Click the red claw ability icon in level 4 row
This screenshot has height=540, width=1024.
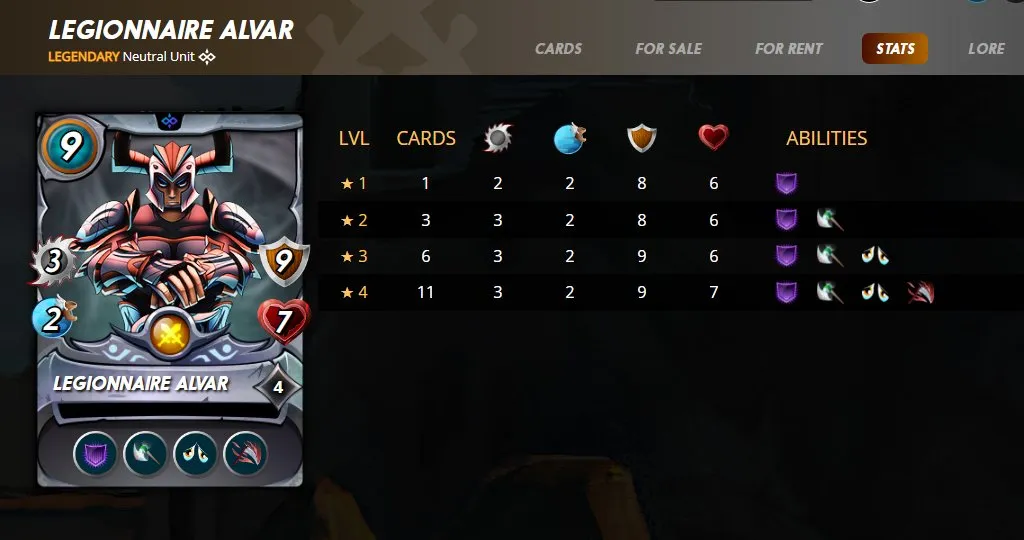click(x=921, y=293)
